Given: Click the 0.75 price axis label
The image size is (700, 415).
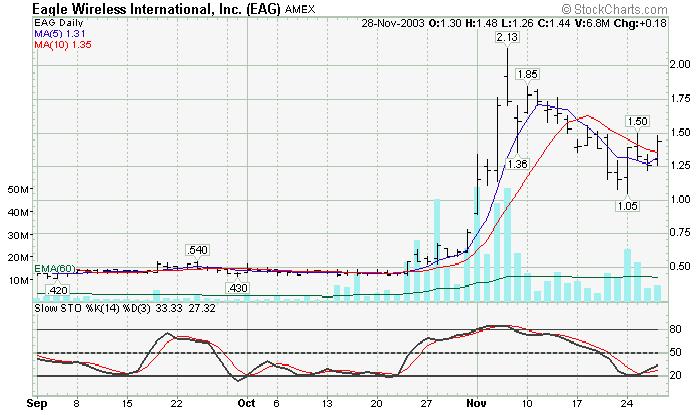Looking at the screenshot, I should coord(681,232).
